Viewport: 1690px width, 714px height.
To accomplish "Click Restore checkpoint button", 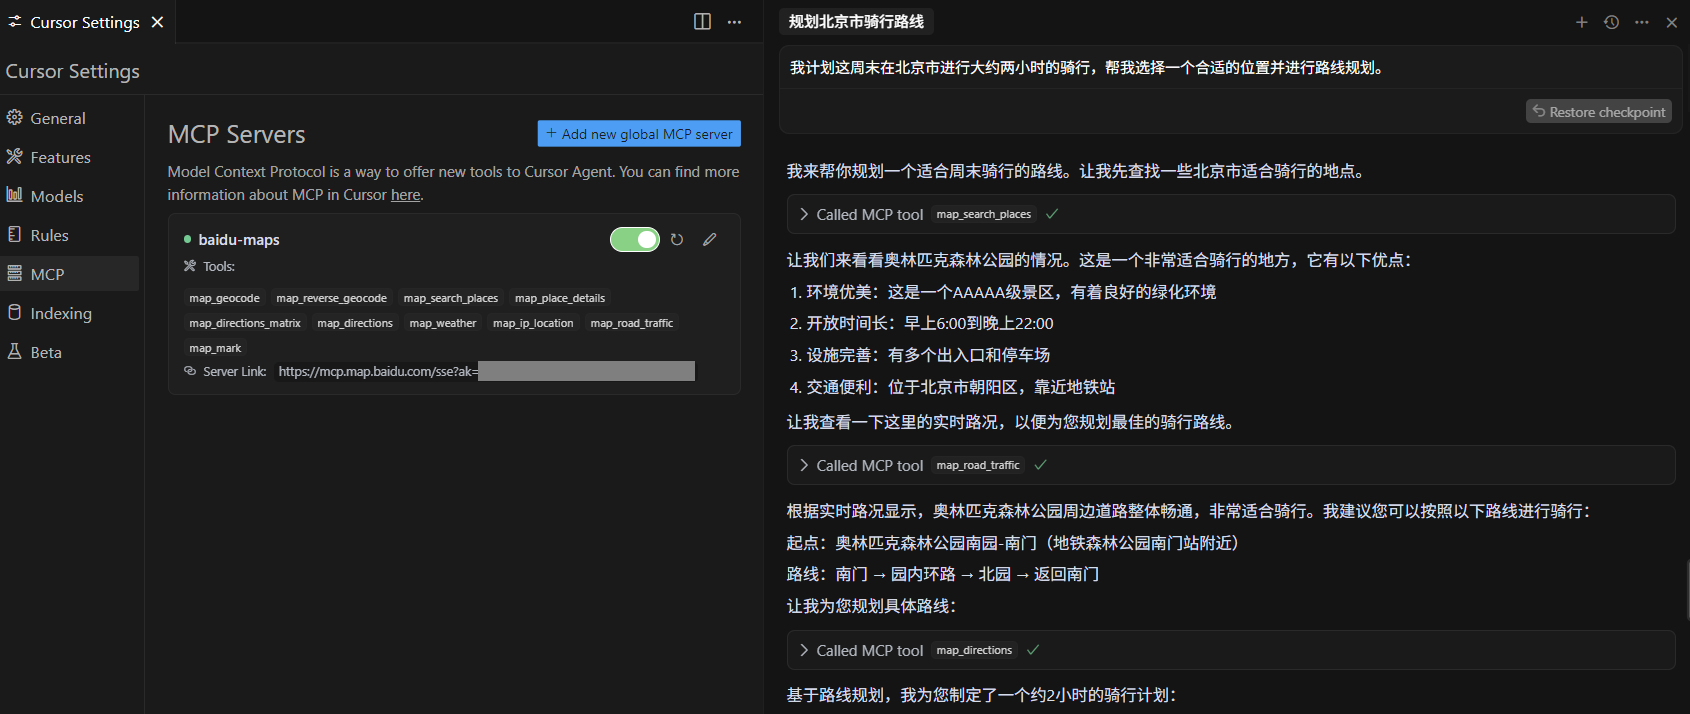I will click(x=1599, y=112).
